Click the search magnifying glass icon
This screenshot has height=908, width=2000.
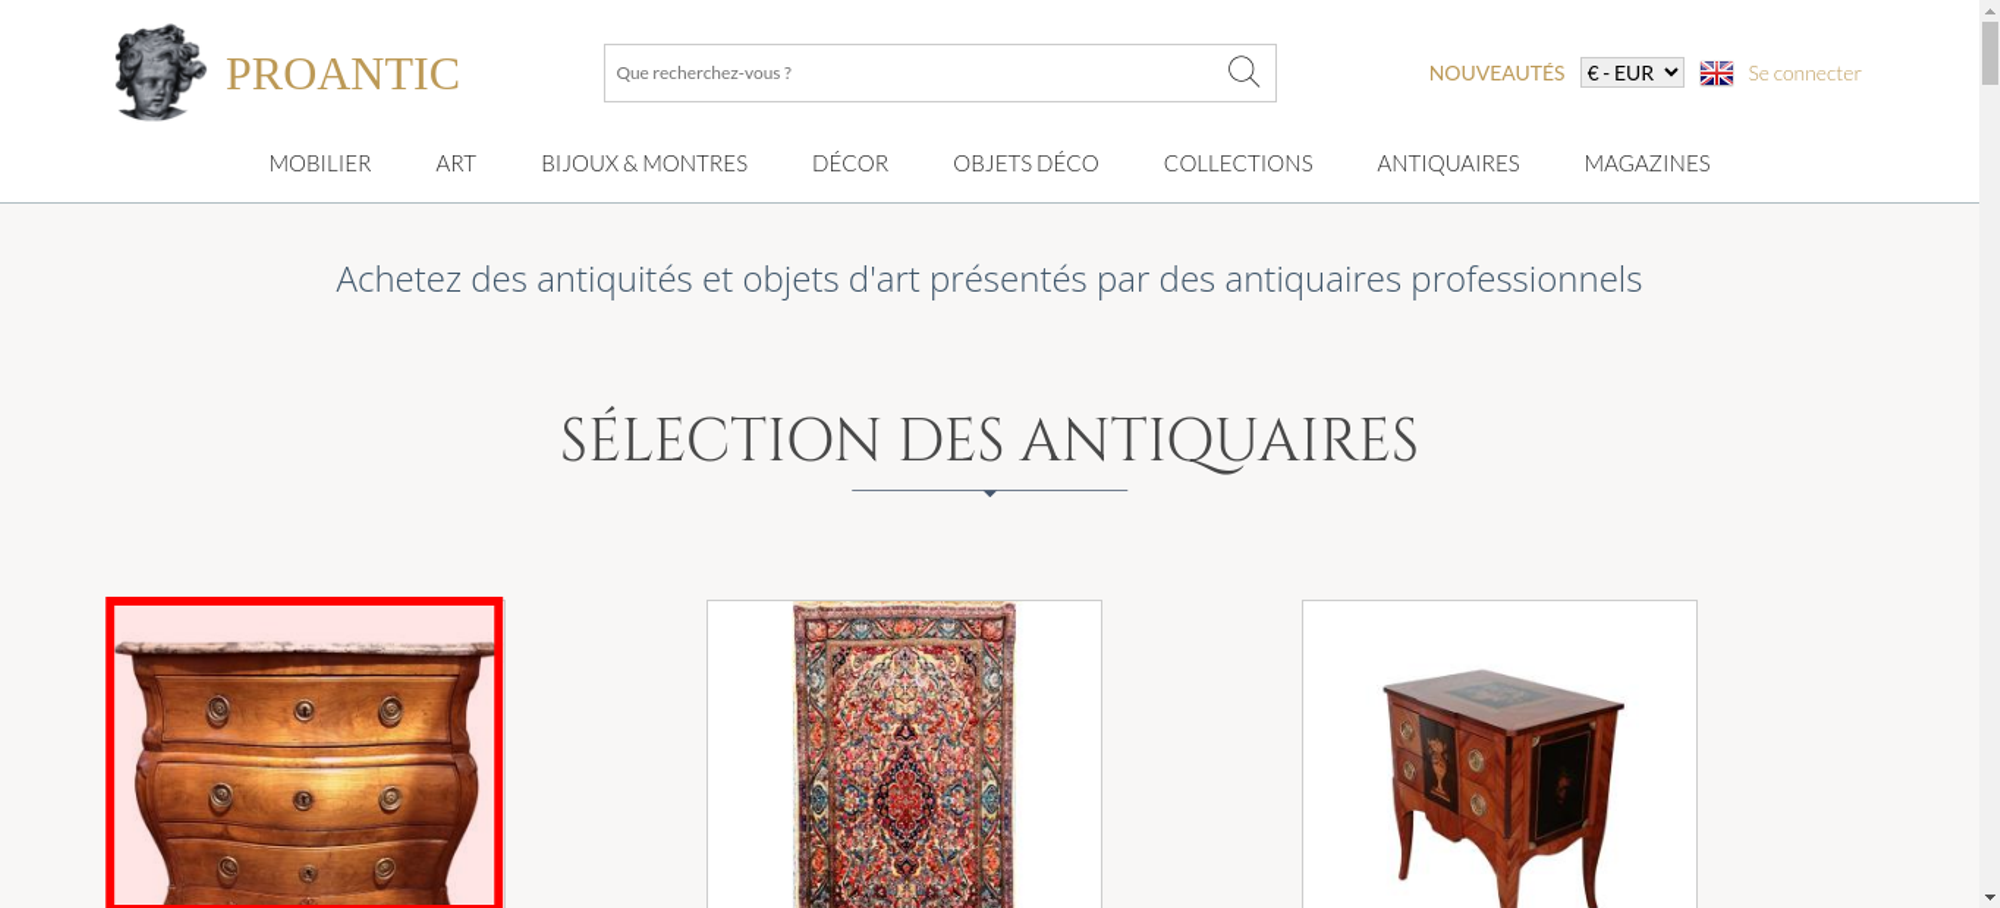[x=1243, y=72]
